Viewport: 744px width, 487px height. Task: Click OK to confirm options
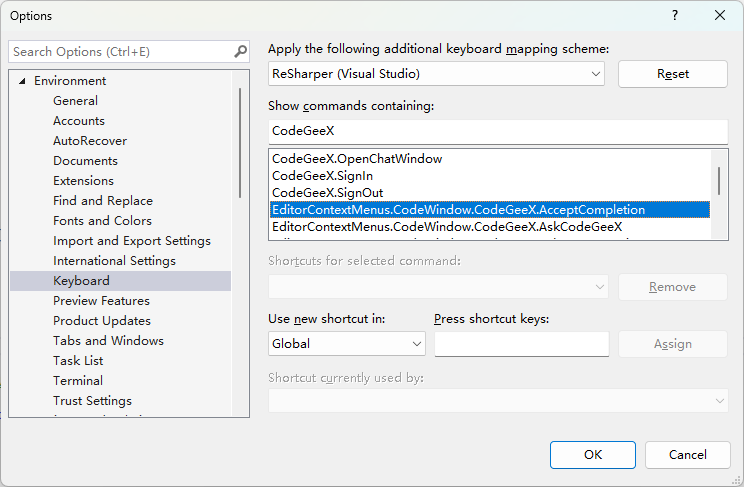point(593,455)
